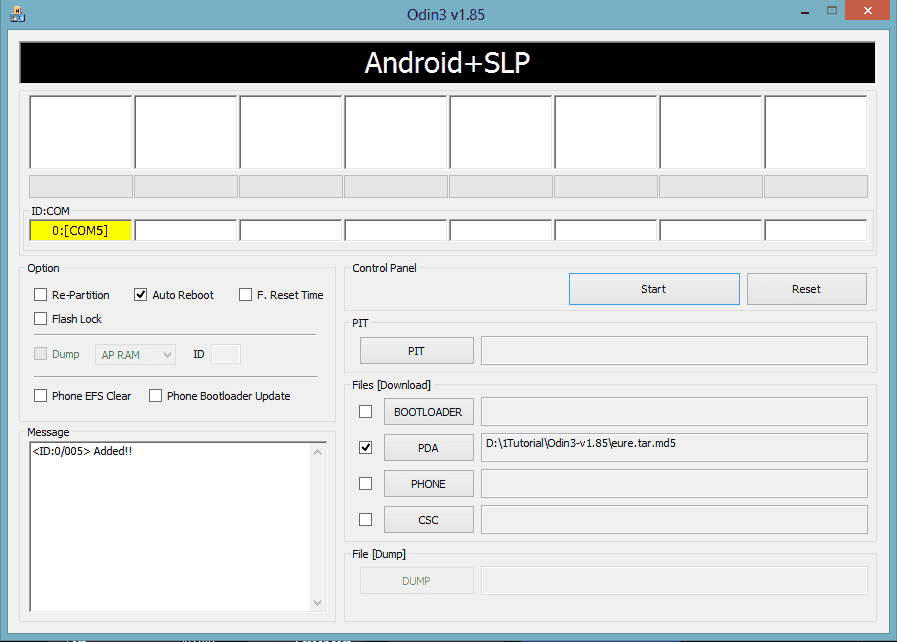Close the Odin3 window
Image resolution: width=897 pixels, height=642 pixels.
[x=868, y=11]
